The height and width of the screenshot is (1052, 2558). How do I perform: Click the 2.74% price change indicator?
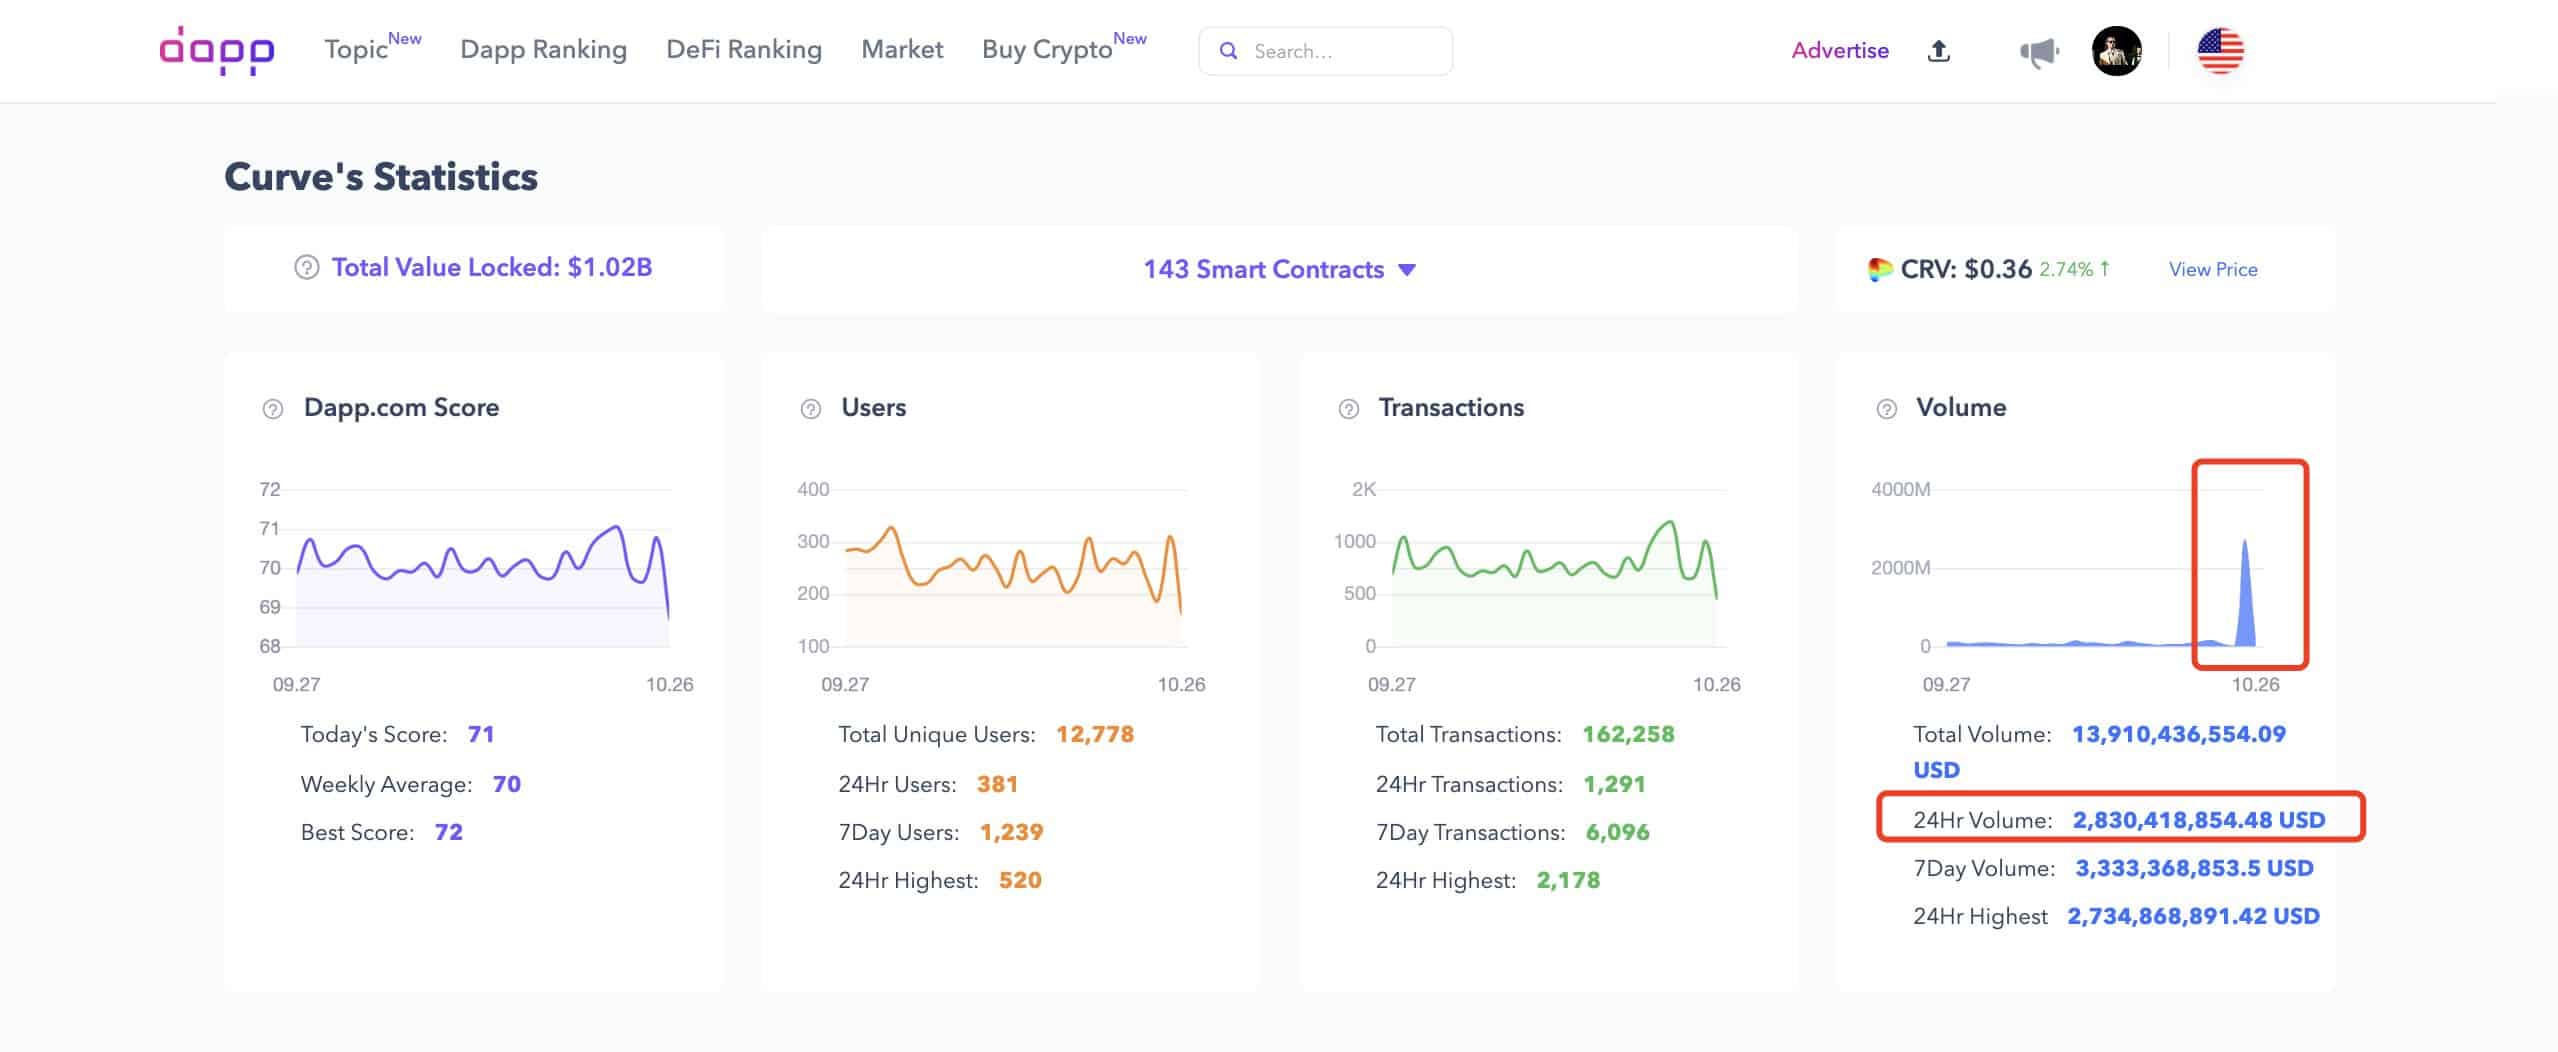click(x=2075, y=269)
